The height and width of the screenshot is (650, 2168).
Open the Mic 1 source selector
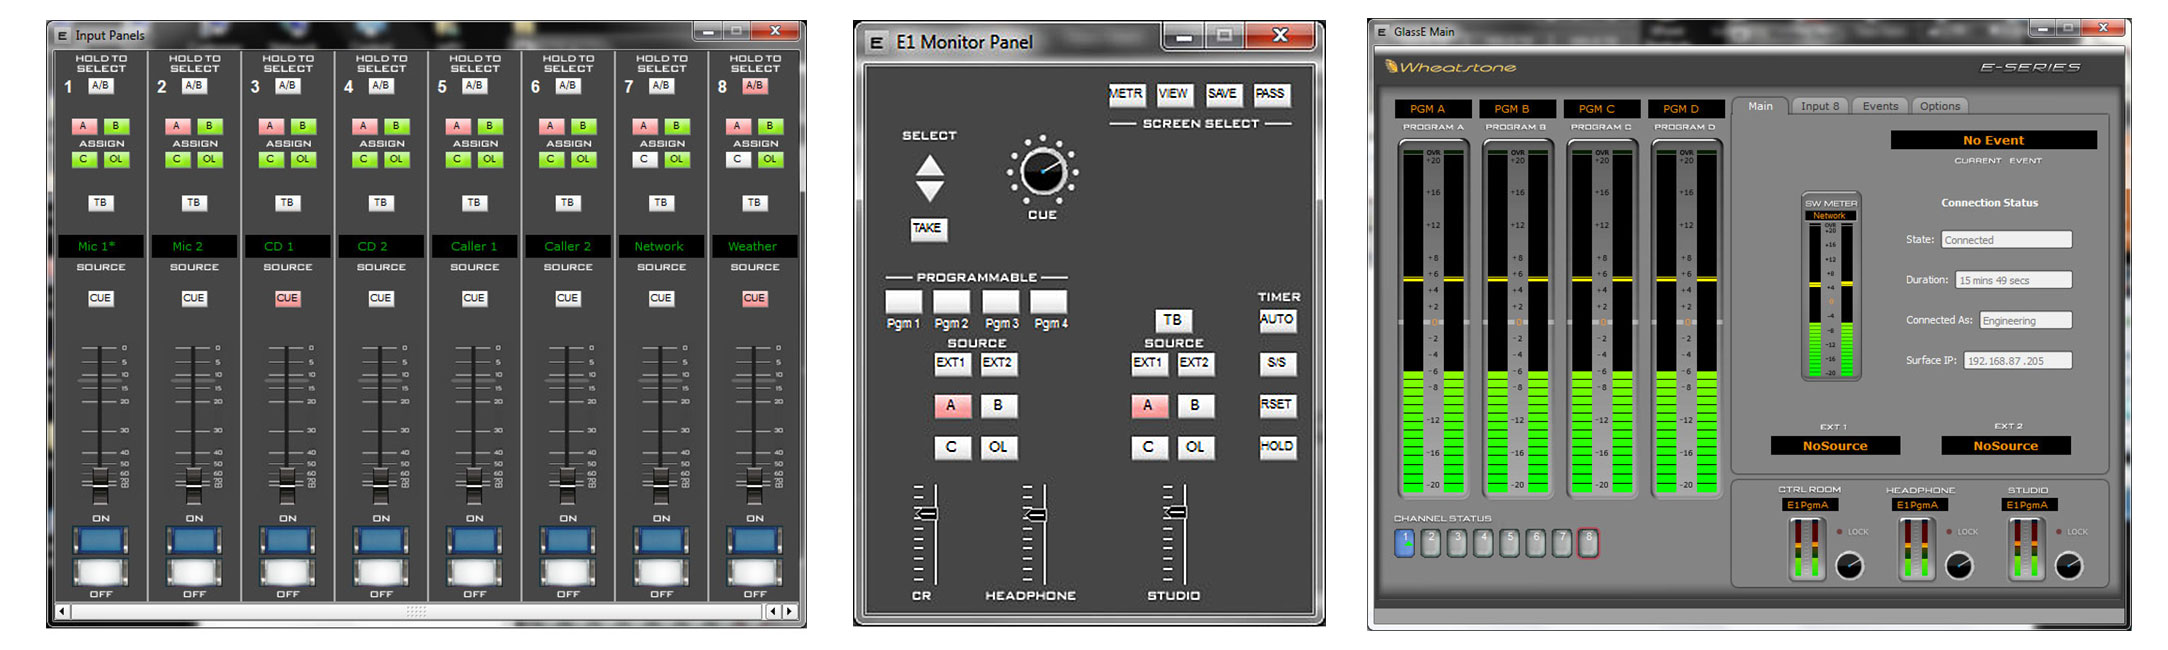101,246
